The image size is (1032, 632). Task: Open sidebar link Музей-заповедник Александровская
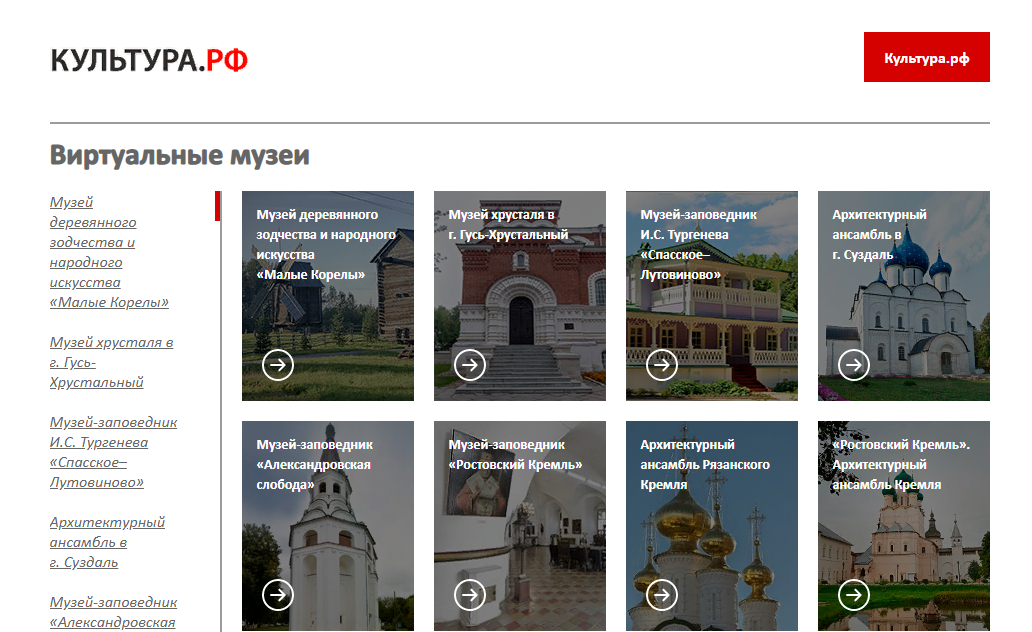tap(113, 611)
